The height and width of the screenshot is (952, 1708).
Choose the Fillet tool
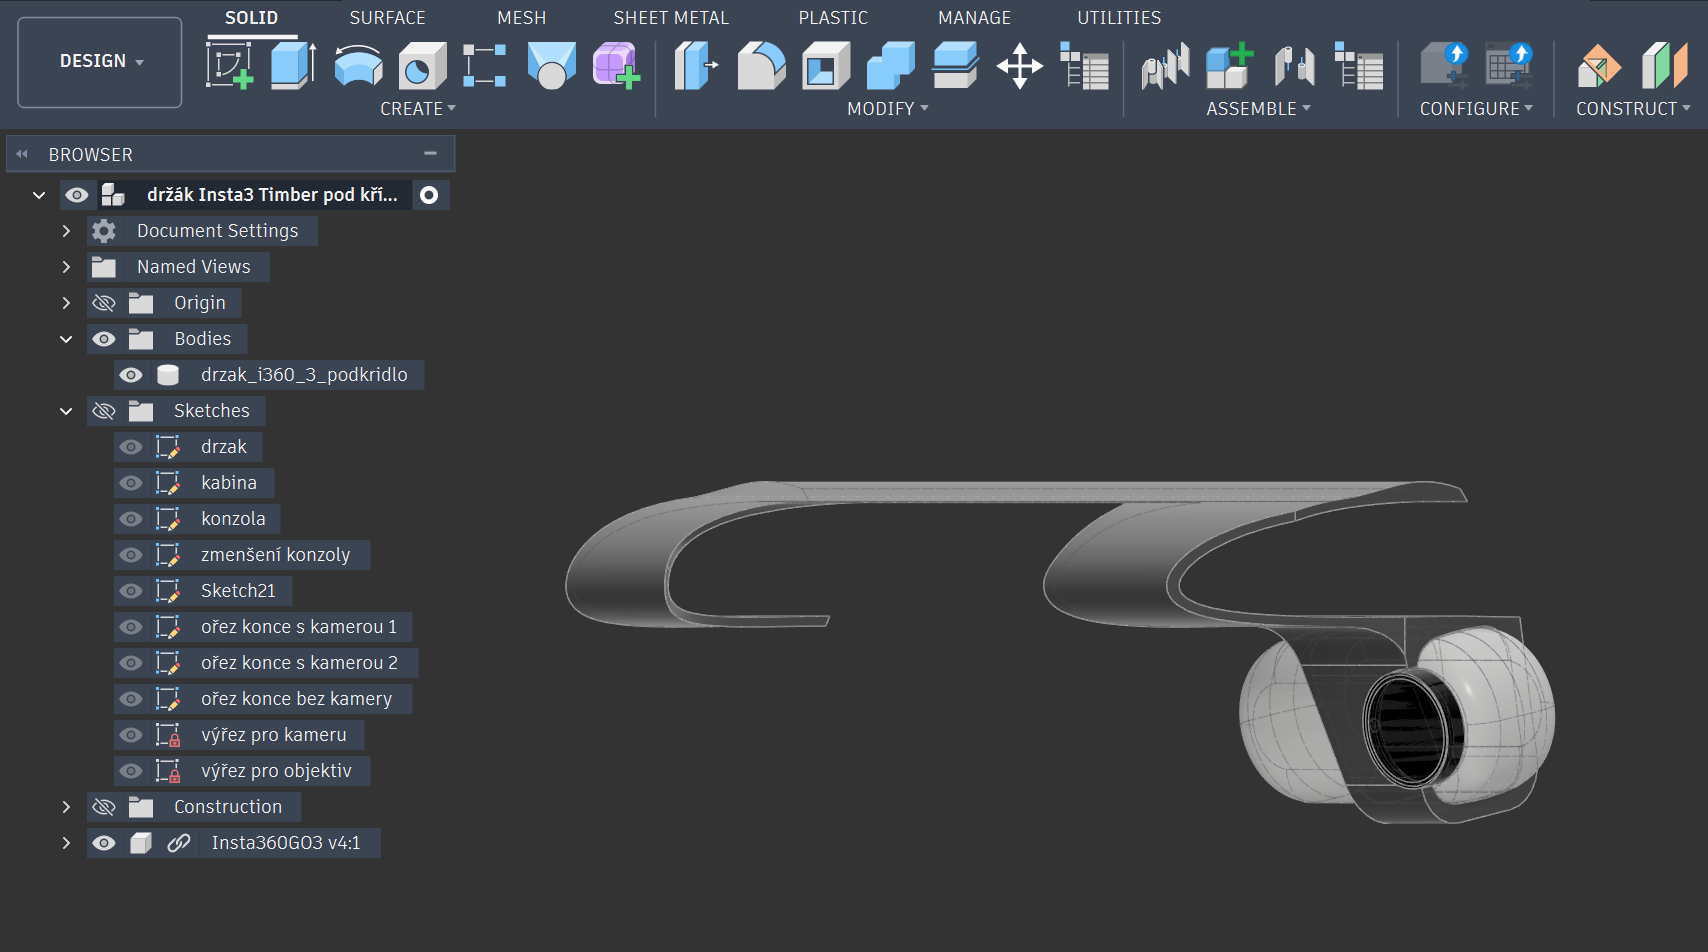tap(761, 66)
